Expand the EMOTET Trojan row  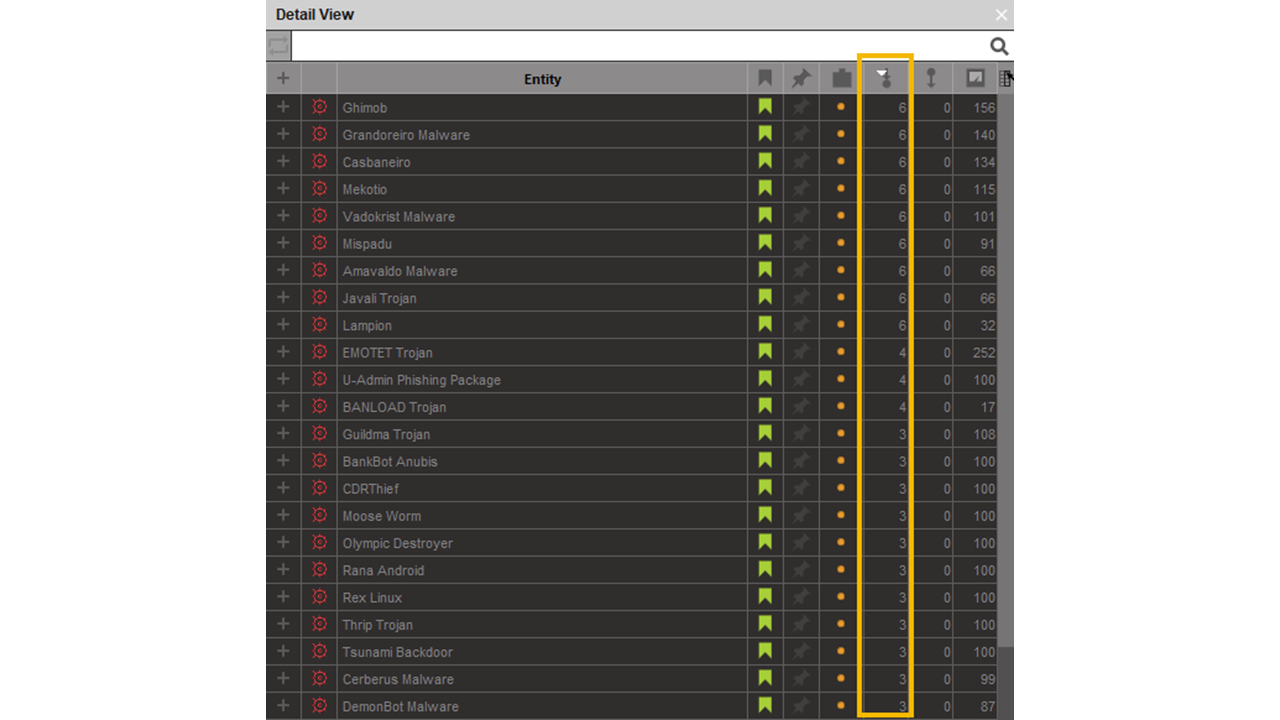(283, 352)
